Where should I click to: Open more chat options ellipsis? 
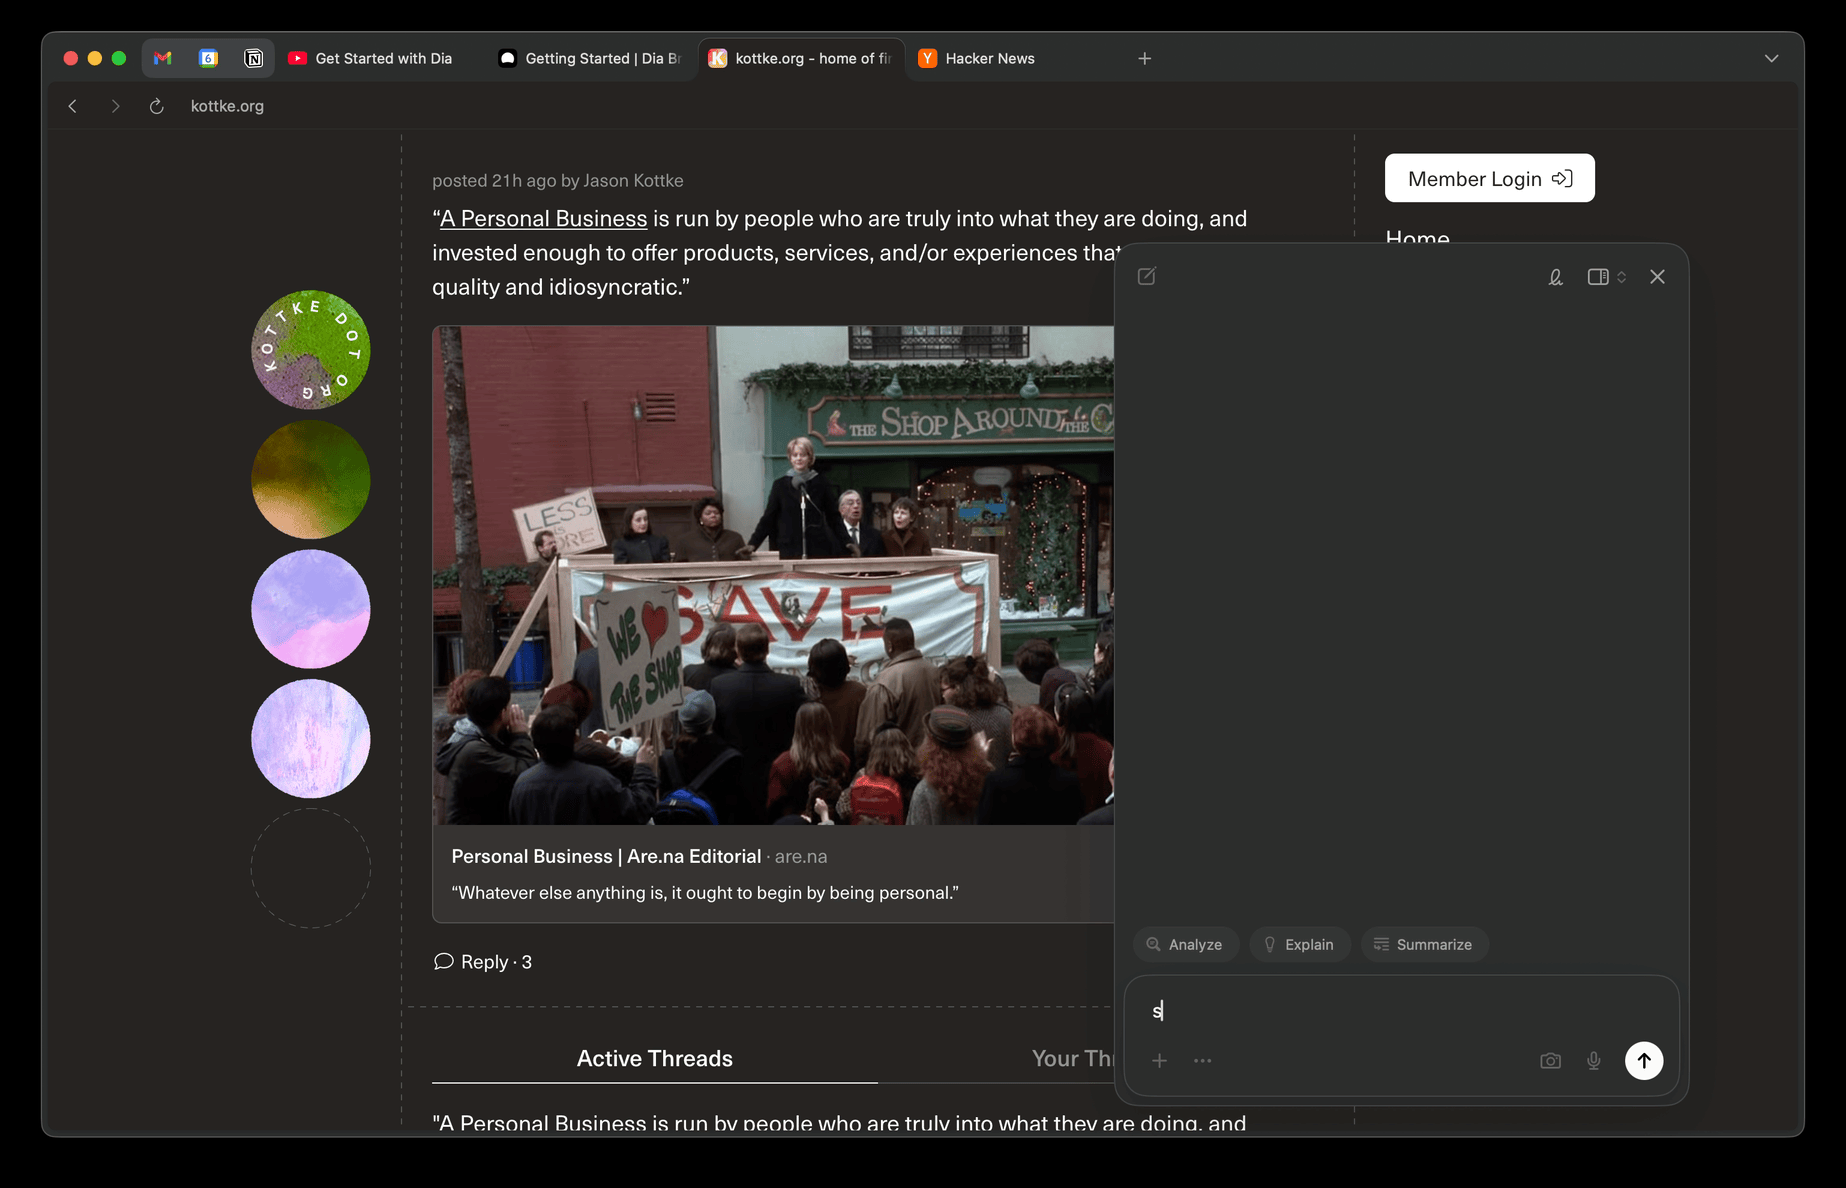click(1202, 1060)
